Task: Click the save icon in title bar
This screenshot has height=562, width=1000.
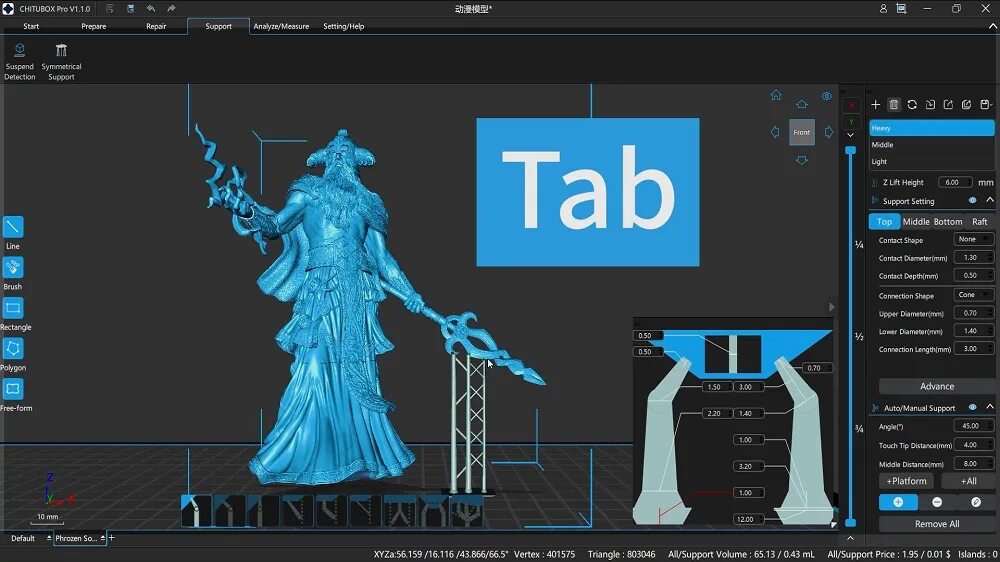Action: pos(131,9)
